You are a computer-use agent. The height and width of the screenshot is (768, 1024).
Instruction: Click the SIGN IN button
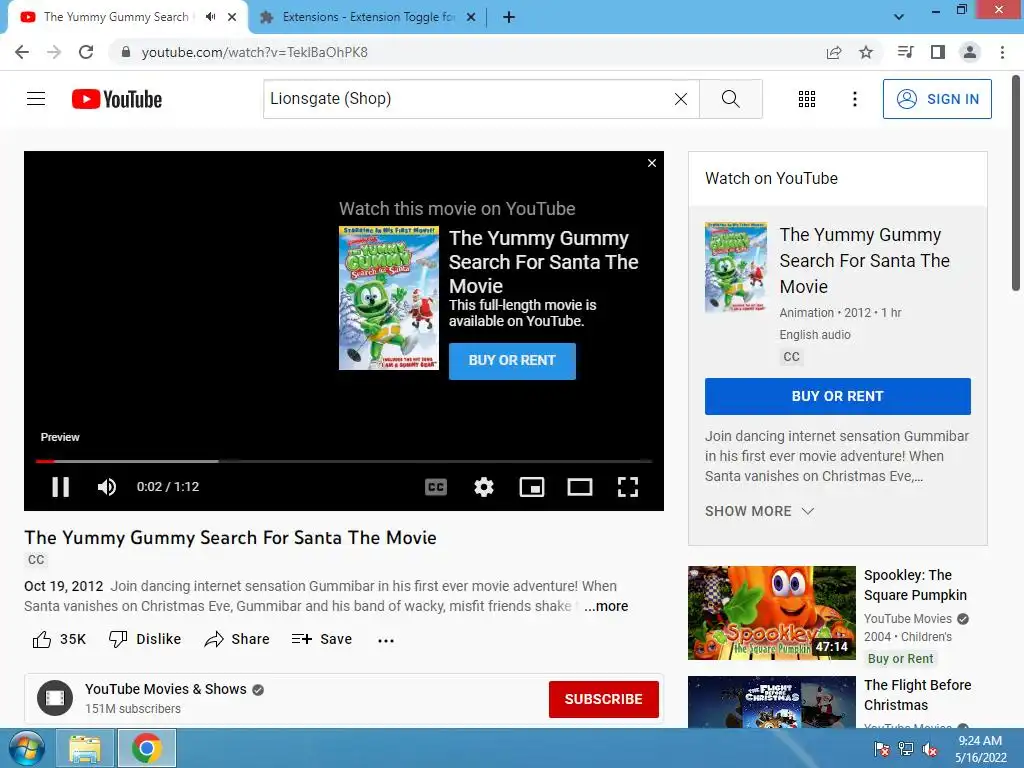pyautogui.click(x=937, y=99)
